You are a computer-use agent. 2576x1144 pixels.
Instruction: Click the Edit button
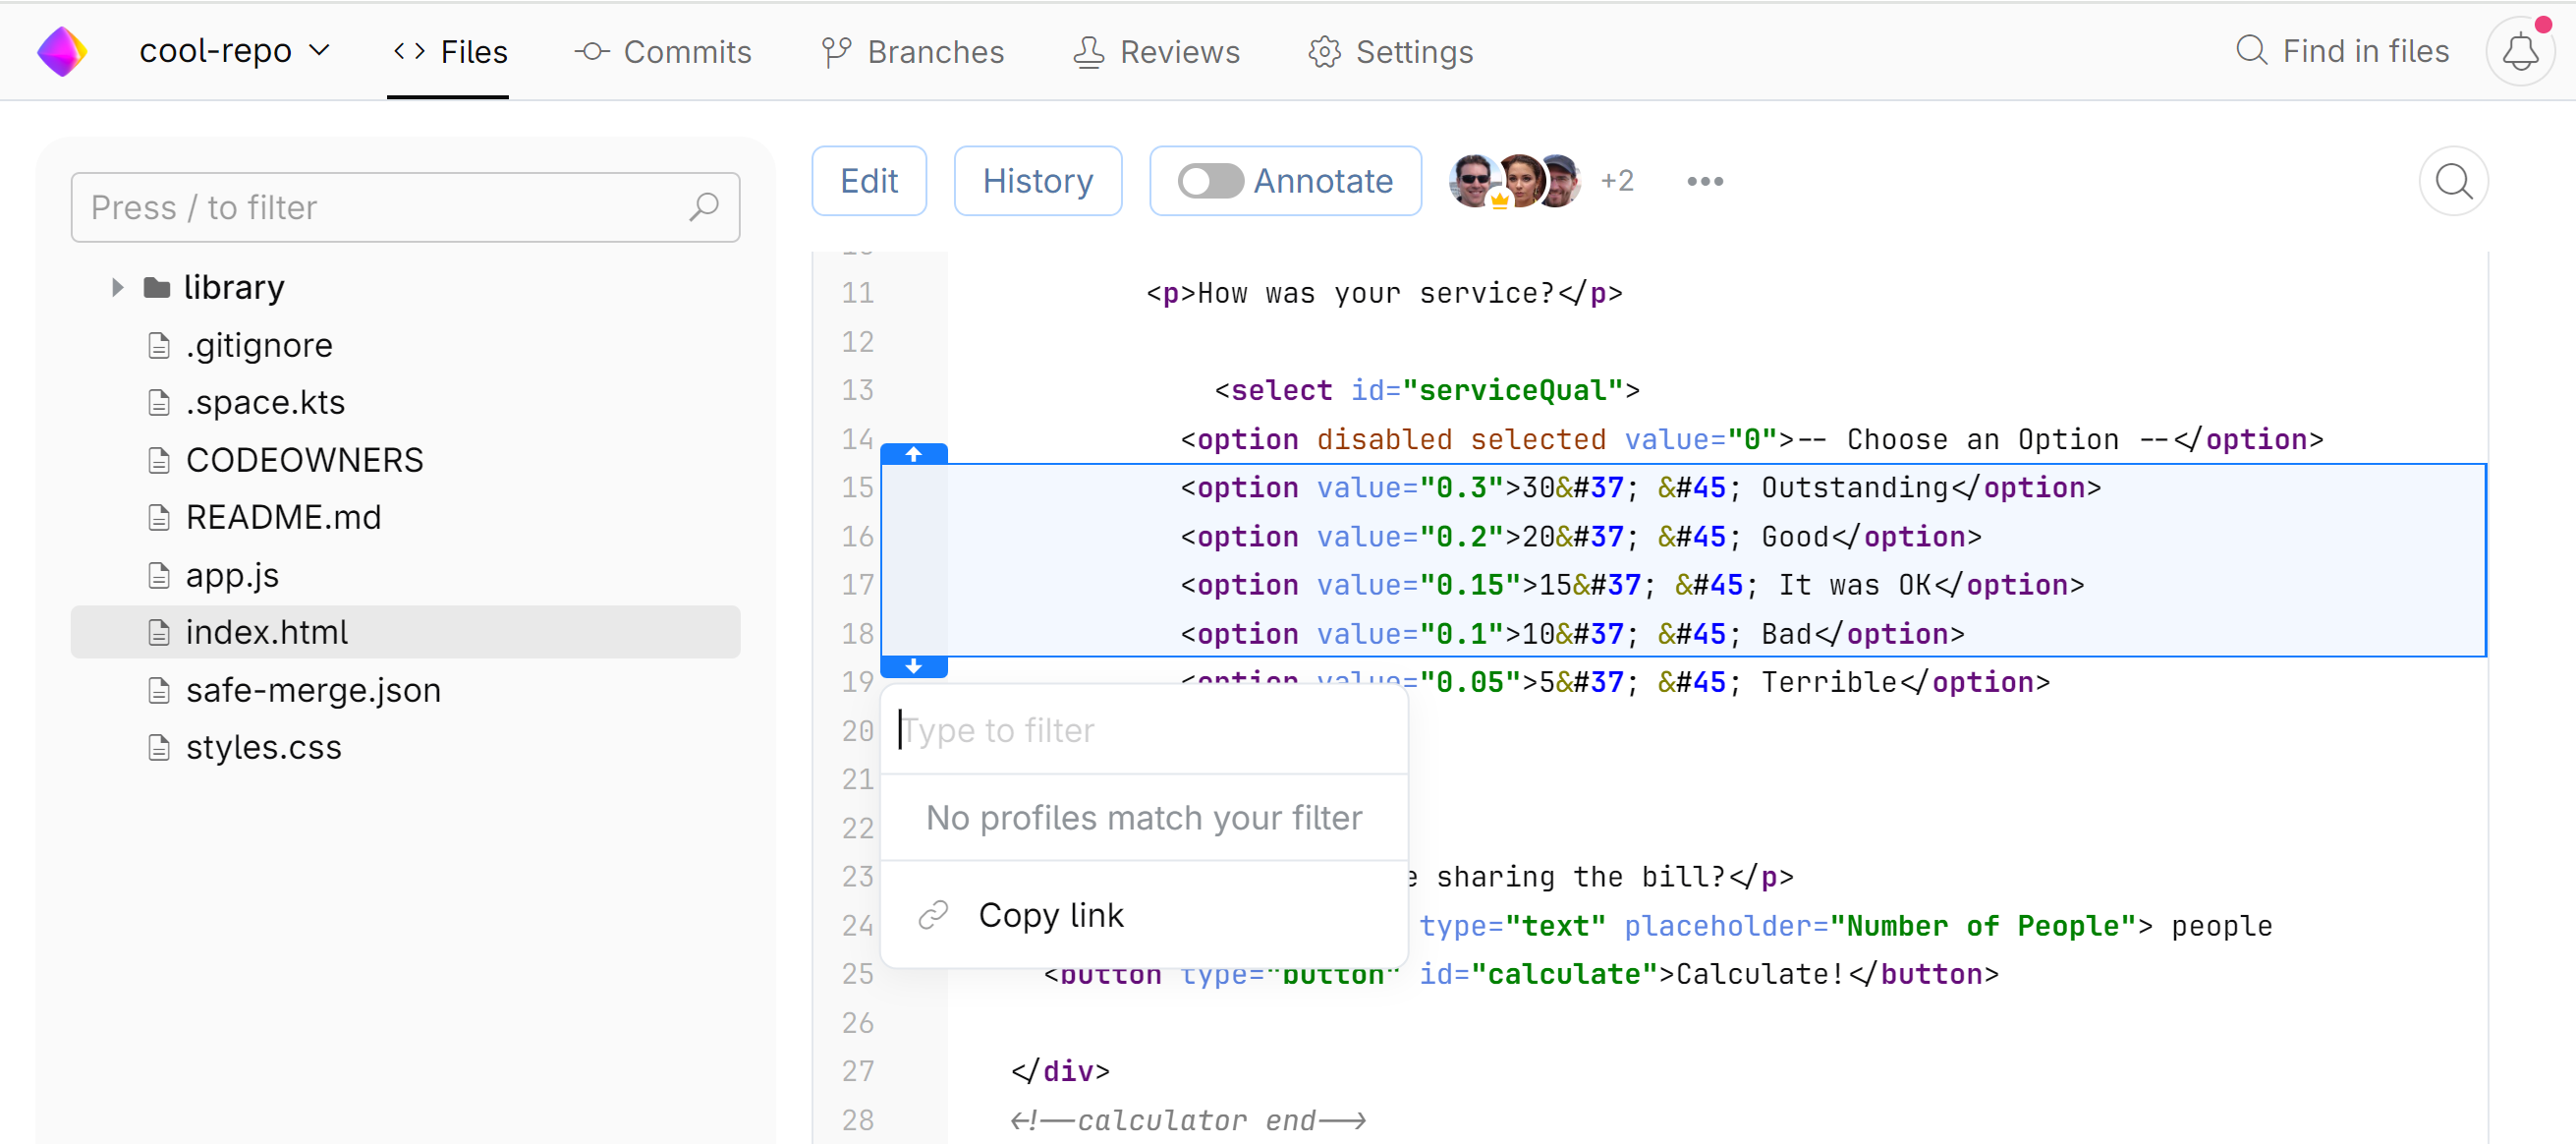(x=868, y=181)
